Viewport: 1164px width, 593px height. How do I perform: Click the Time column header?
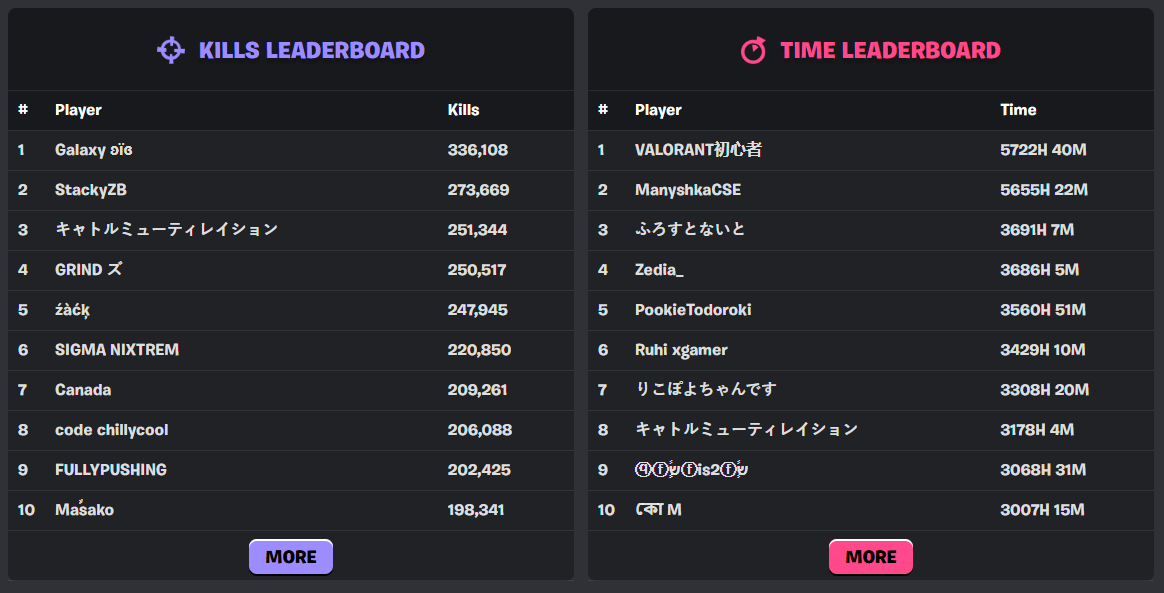point(1018,110)
